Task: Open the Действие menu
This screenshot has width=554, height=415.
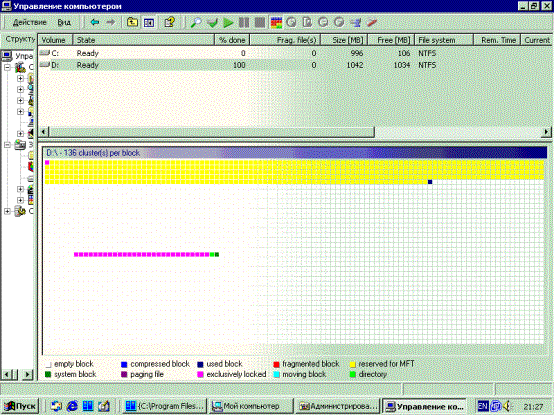Action: coord(30,23)
